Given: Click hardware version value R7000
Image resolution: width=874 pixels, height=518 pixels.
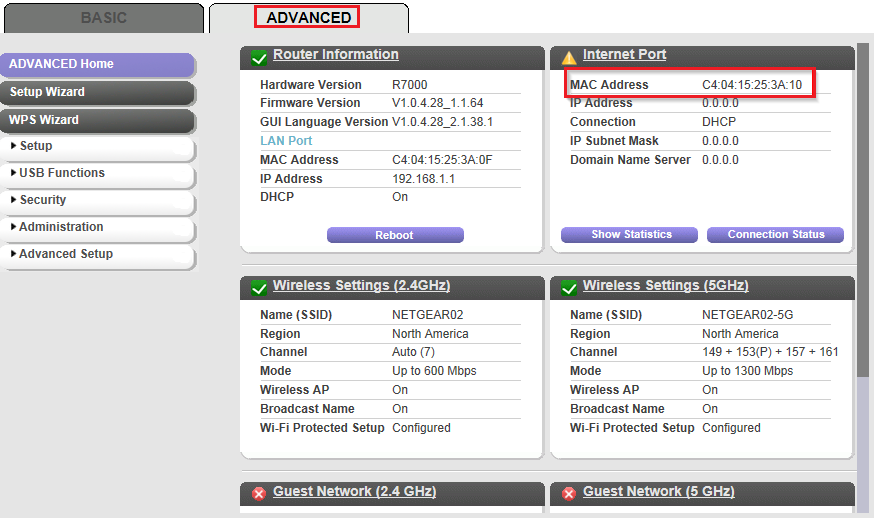Looking at the screenshot, I should (x=410, y=85).
